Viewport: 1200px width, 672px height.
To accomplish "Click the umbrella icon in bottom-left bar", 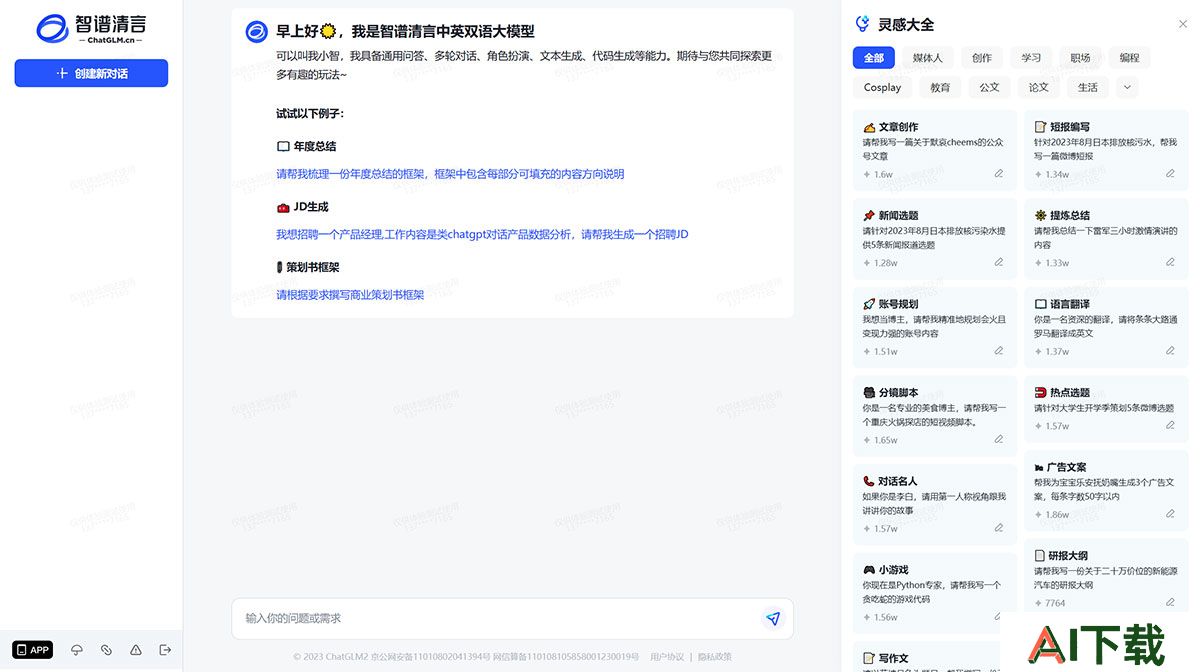I will [x=77, y=650].
